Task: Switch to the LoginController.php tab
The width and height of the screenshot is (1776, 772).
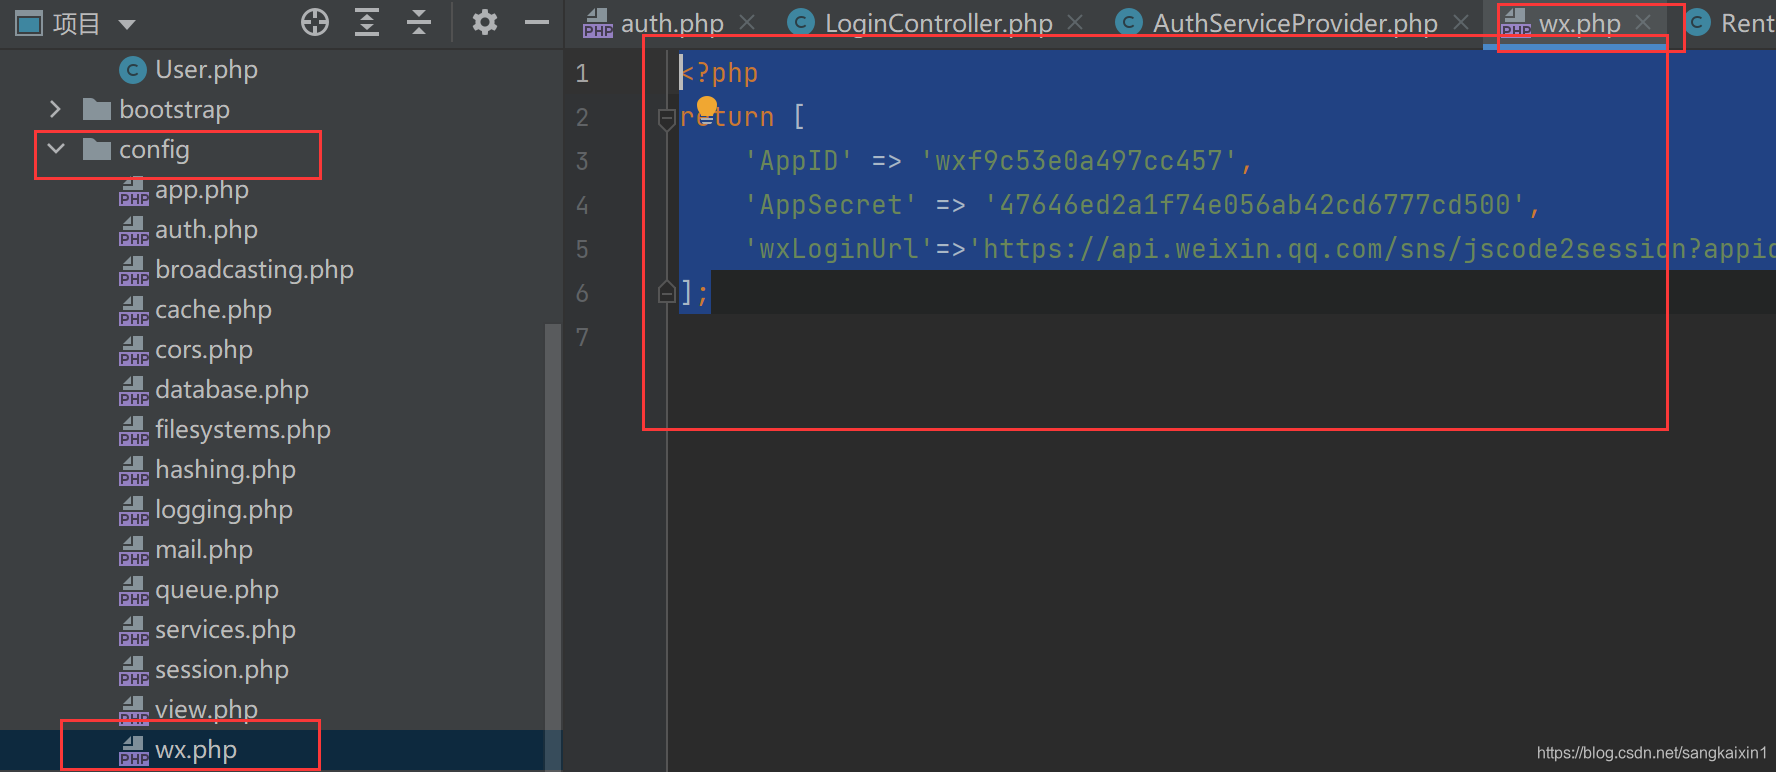Action: point(938,23)
